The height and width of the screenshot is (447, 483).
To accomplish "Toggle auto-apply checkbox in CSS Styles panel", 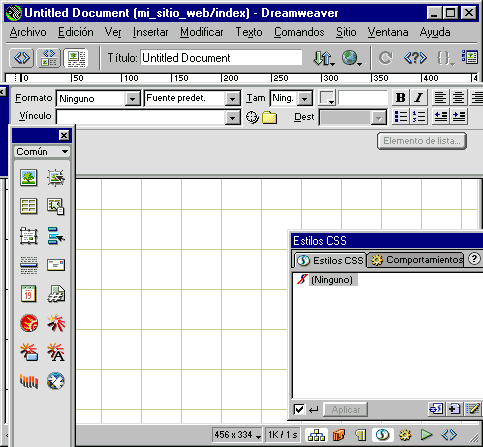I will 299,409.
